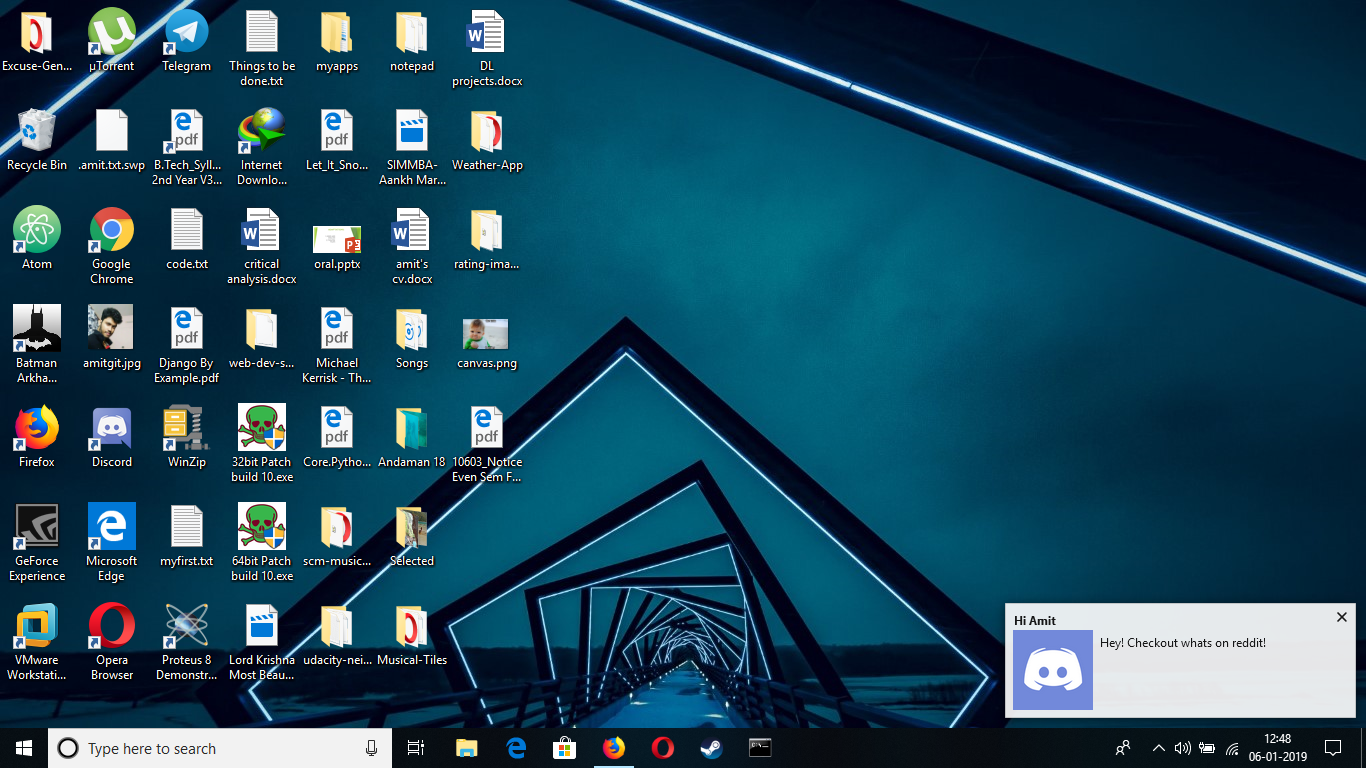Image resolution: width=1366 pixels, height=768 pixels.
Task: Open File Explorer from the taskbar
Action: click(x=466, y=748)
